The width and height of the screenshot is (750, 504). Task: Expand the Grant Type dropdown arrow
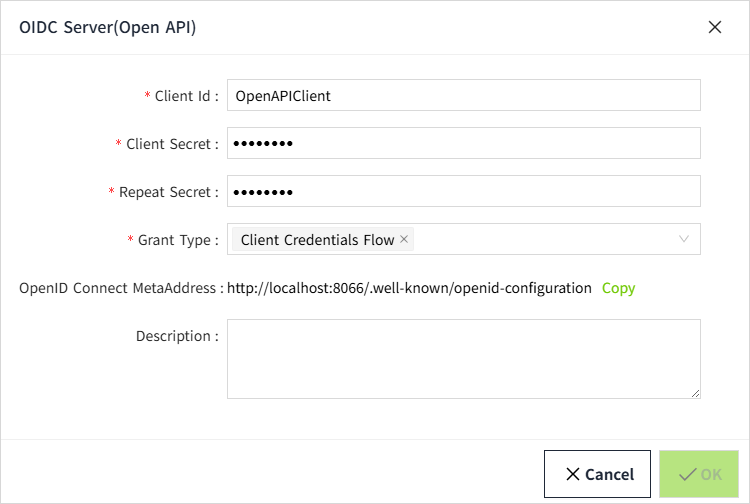(x=684, y=239)
